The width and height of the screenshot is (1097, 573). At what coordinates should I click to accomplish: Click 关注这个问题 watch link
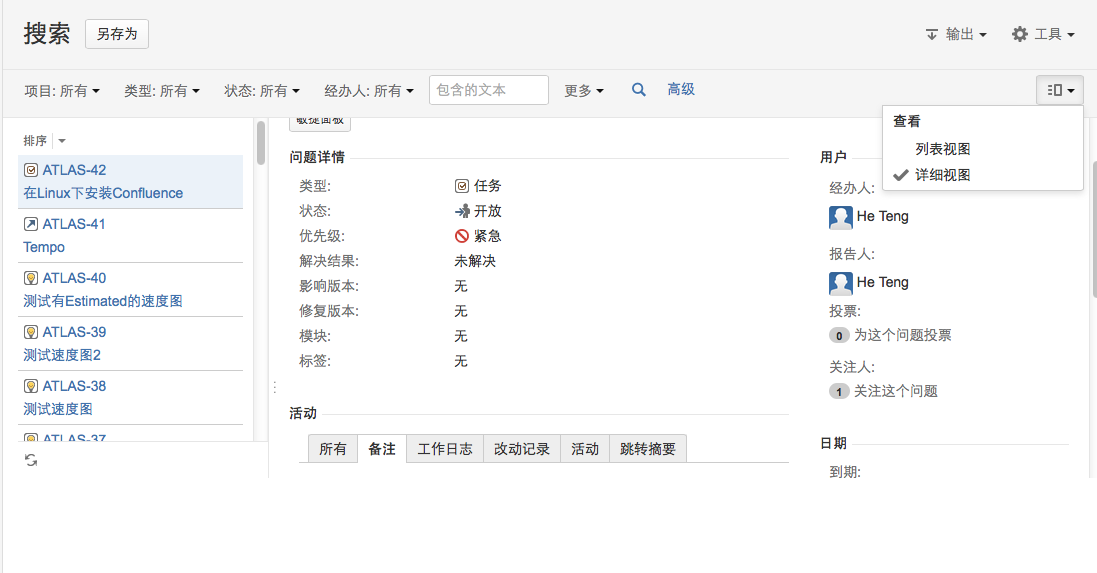point(896,391)
